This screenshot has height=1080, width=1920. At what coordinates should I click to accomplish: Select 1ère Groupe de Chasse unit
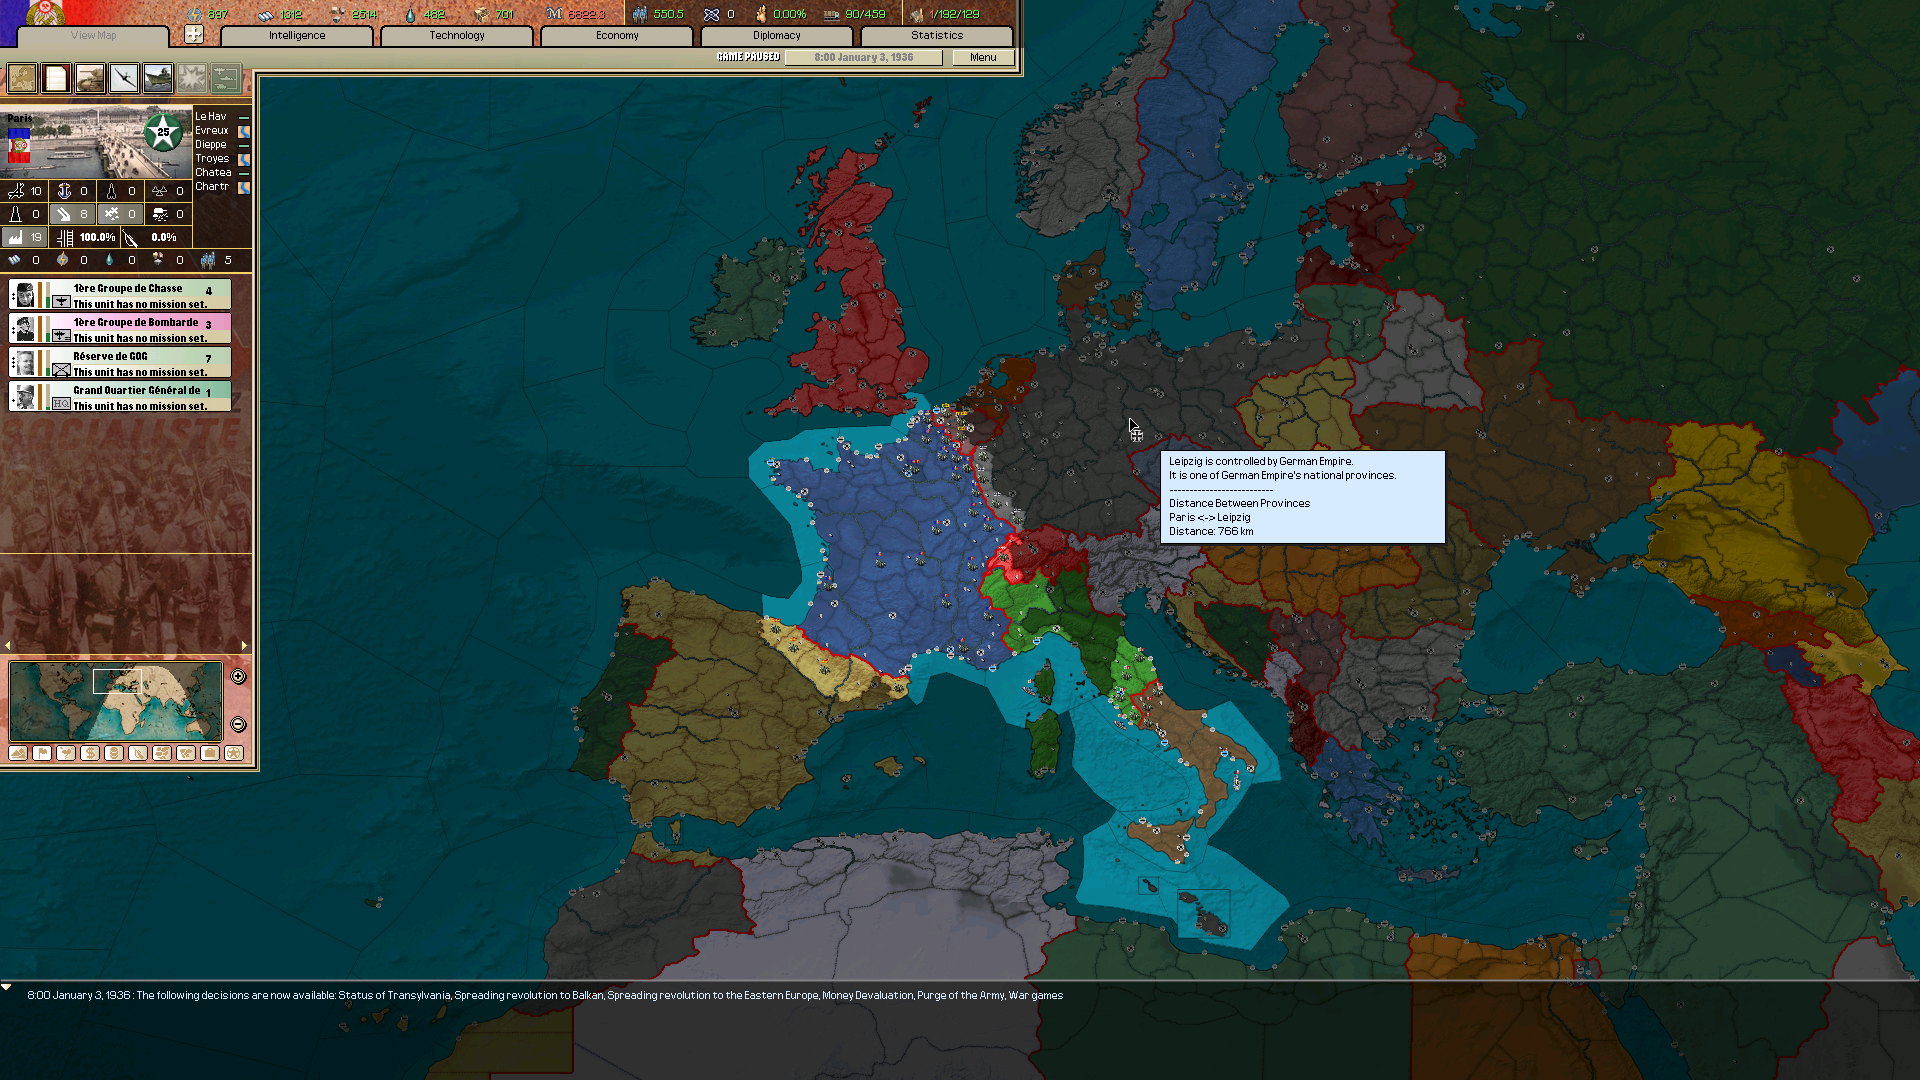coord(120,295)
